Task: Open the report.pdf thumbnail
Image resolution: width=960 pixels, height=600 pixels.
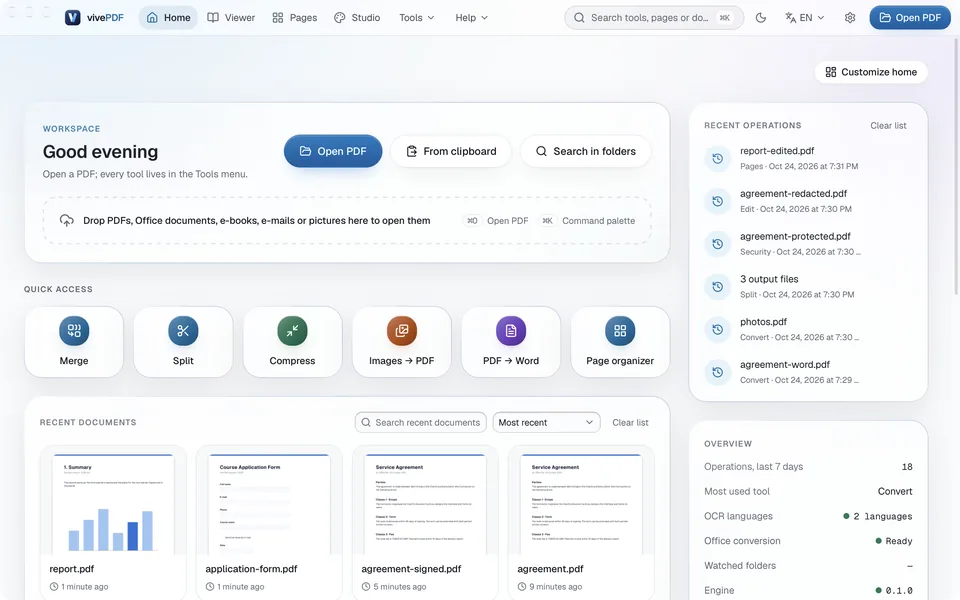Action: (113, 504)
